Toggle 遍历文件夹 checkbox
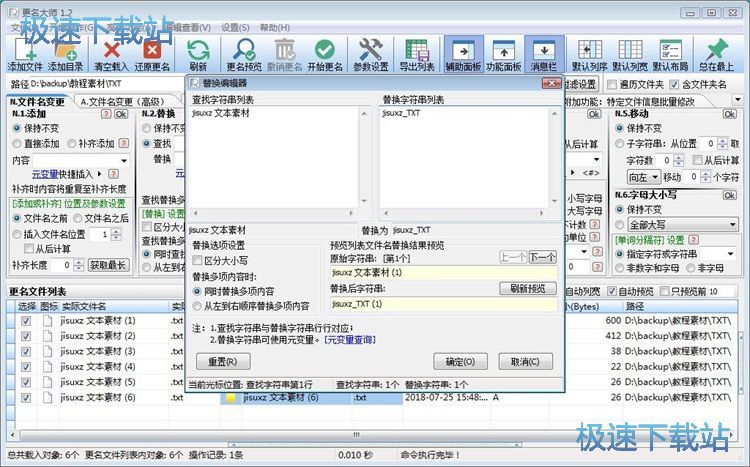Viewport: 750px width, 467px height. click(611, 85)
